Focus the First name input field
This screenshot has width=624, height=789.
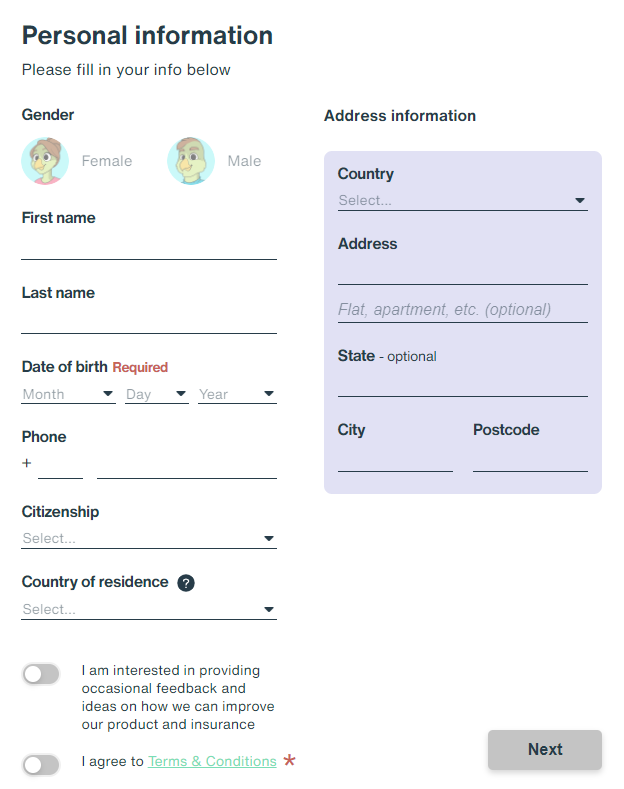pyautogui.click(x=149, y=247)
